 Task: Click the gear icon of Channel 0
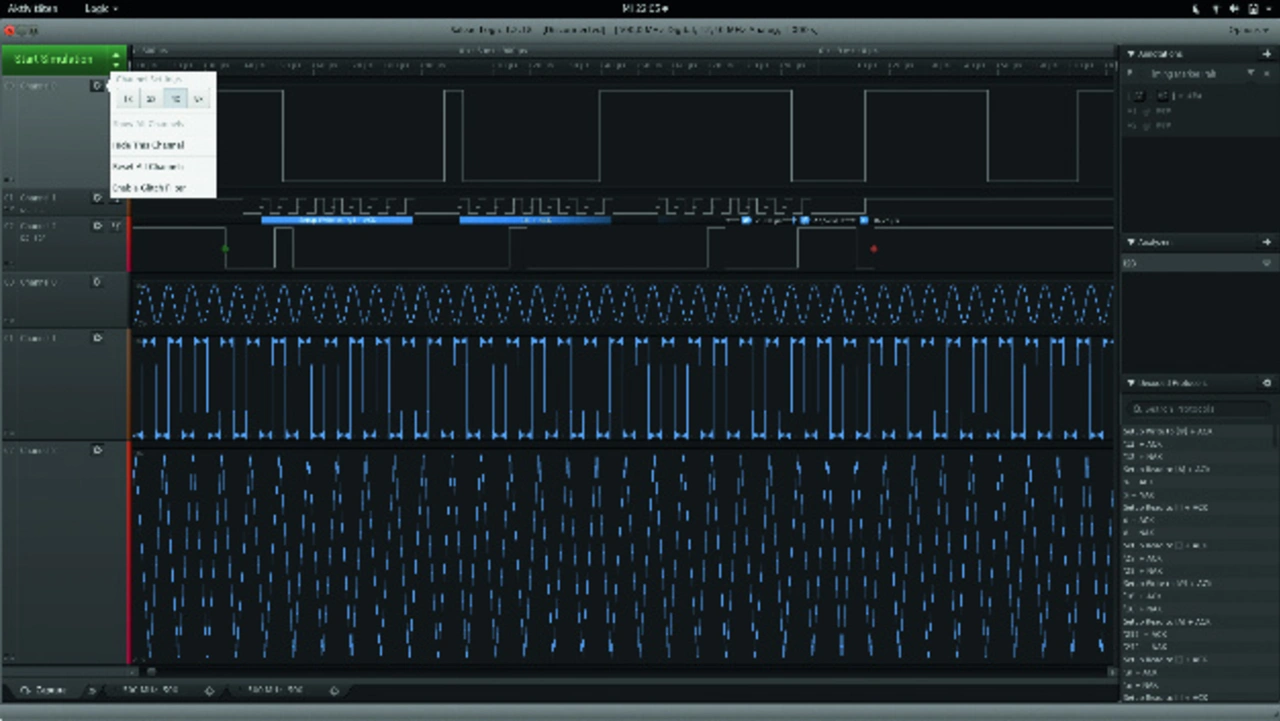tap(97, 86)
